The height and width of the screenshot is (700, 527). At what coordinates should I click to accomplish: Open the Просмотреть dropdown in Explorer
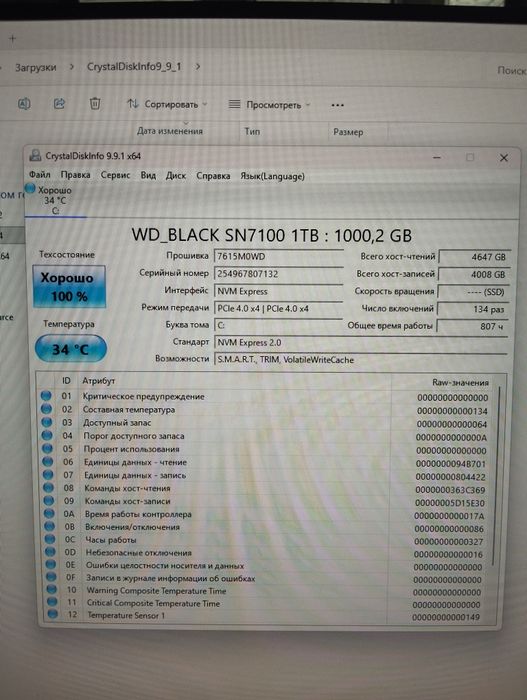[269, 105]
